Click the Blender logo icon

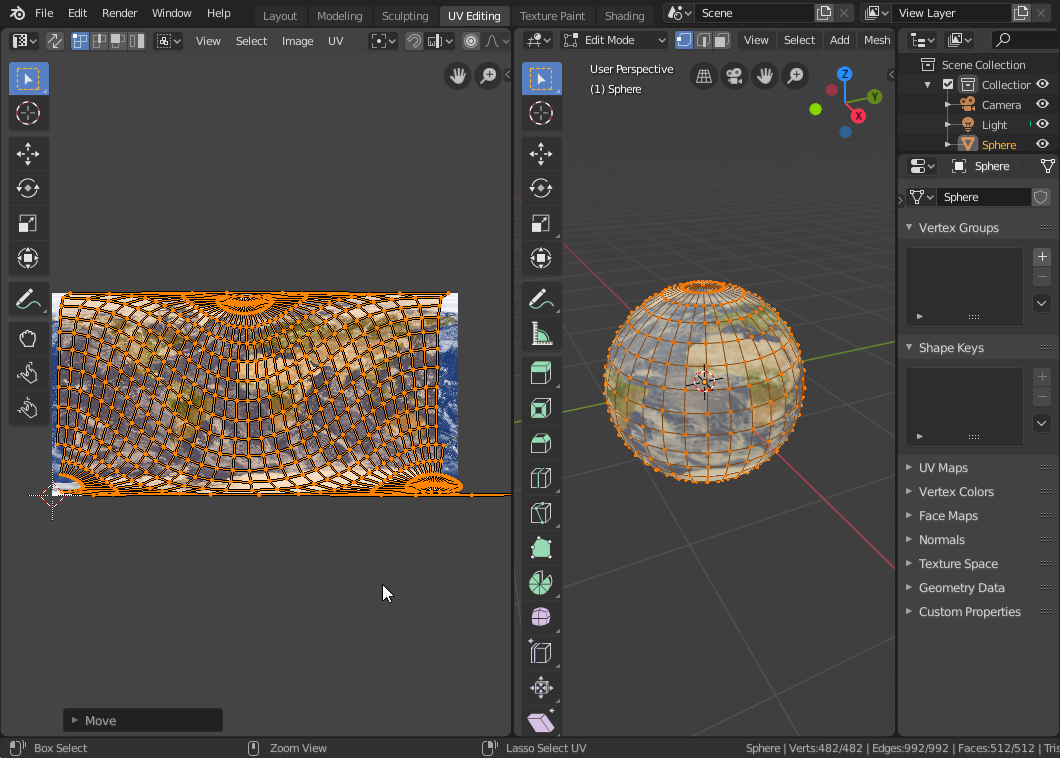(17, 13)
